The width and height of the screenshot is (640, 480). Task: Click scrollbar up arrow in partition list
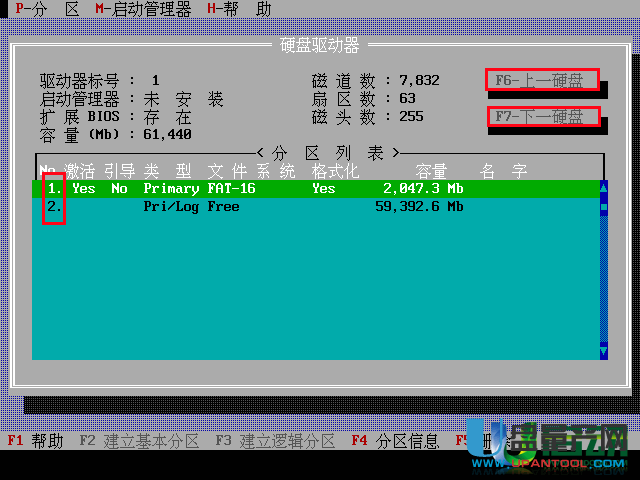point(603,187)
